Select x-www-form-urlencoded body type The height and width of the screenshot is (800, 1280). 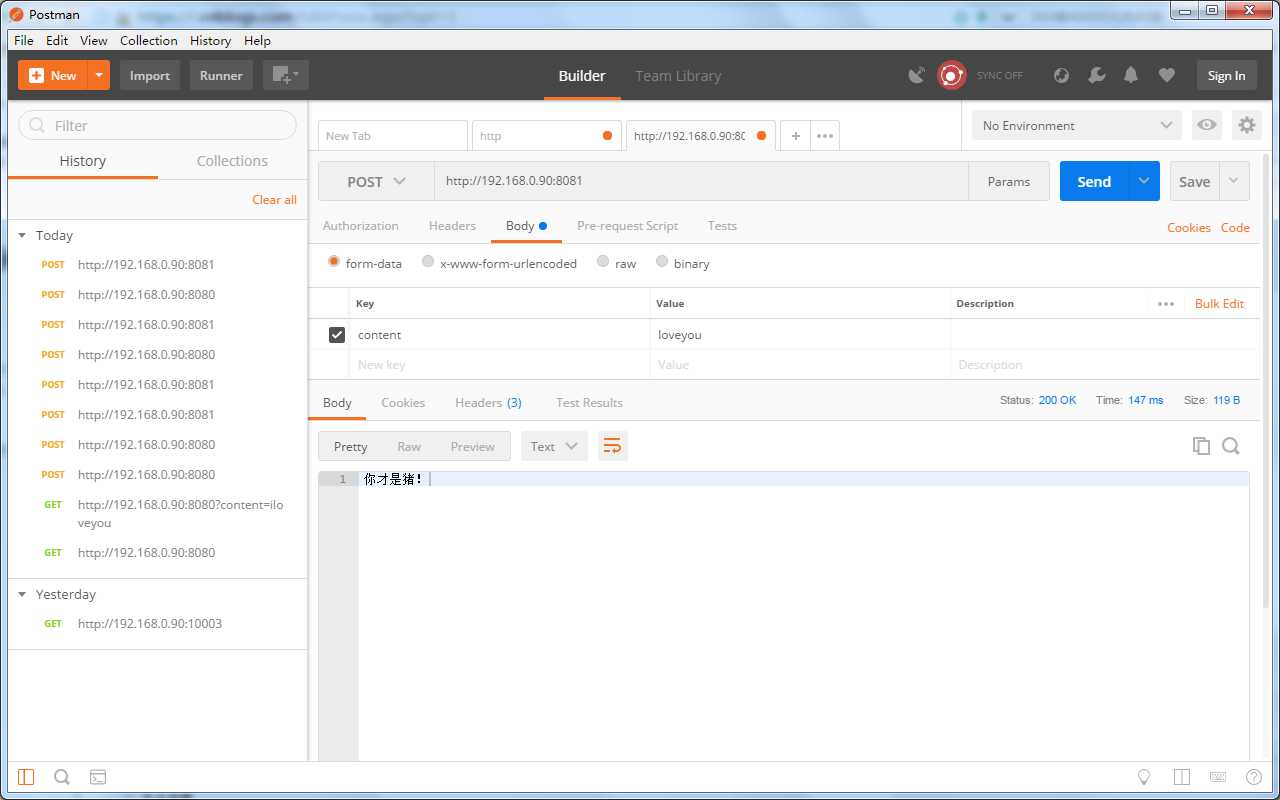[x=428, y=262]
